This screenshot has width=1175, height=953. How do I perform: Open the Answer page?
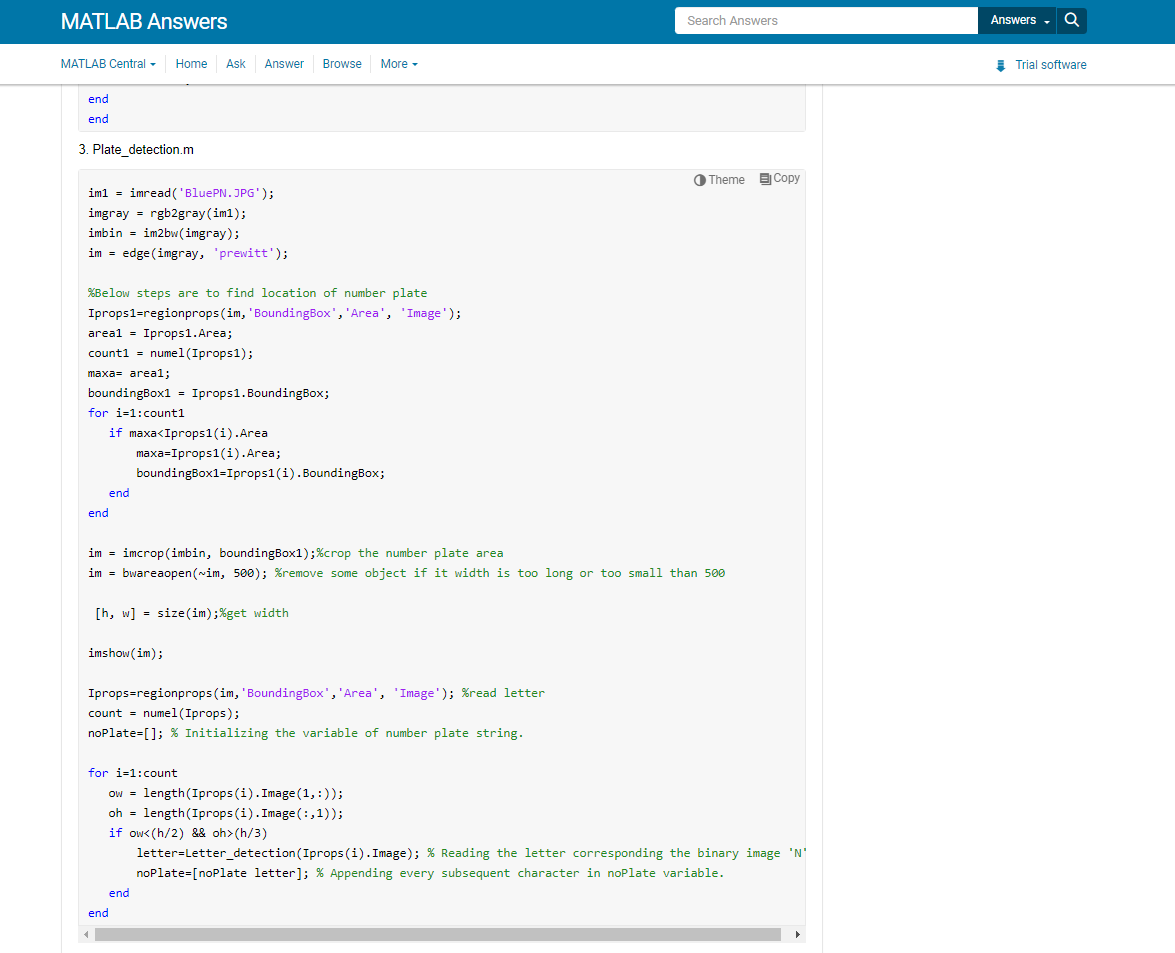click(x=284, y=64)
